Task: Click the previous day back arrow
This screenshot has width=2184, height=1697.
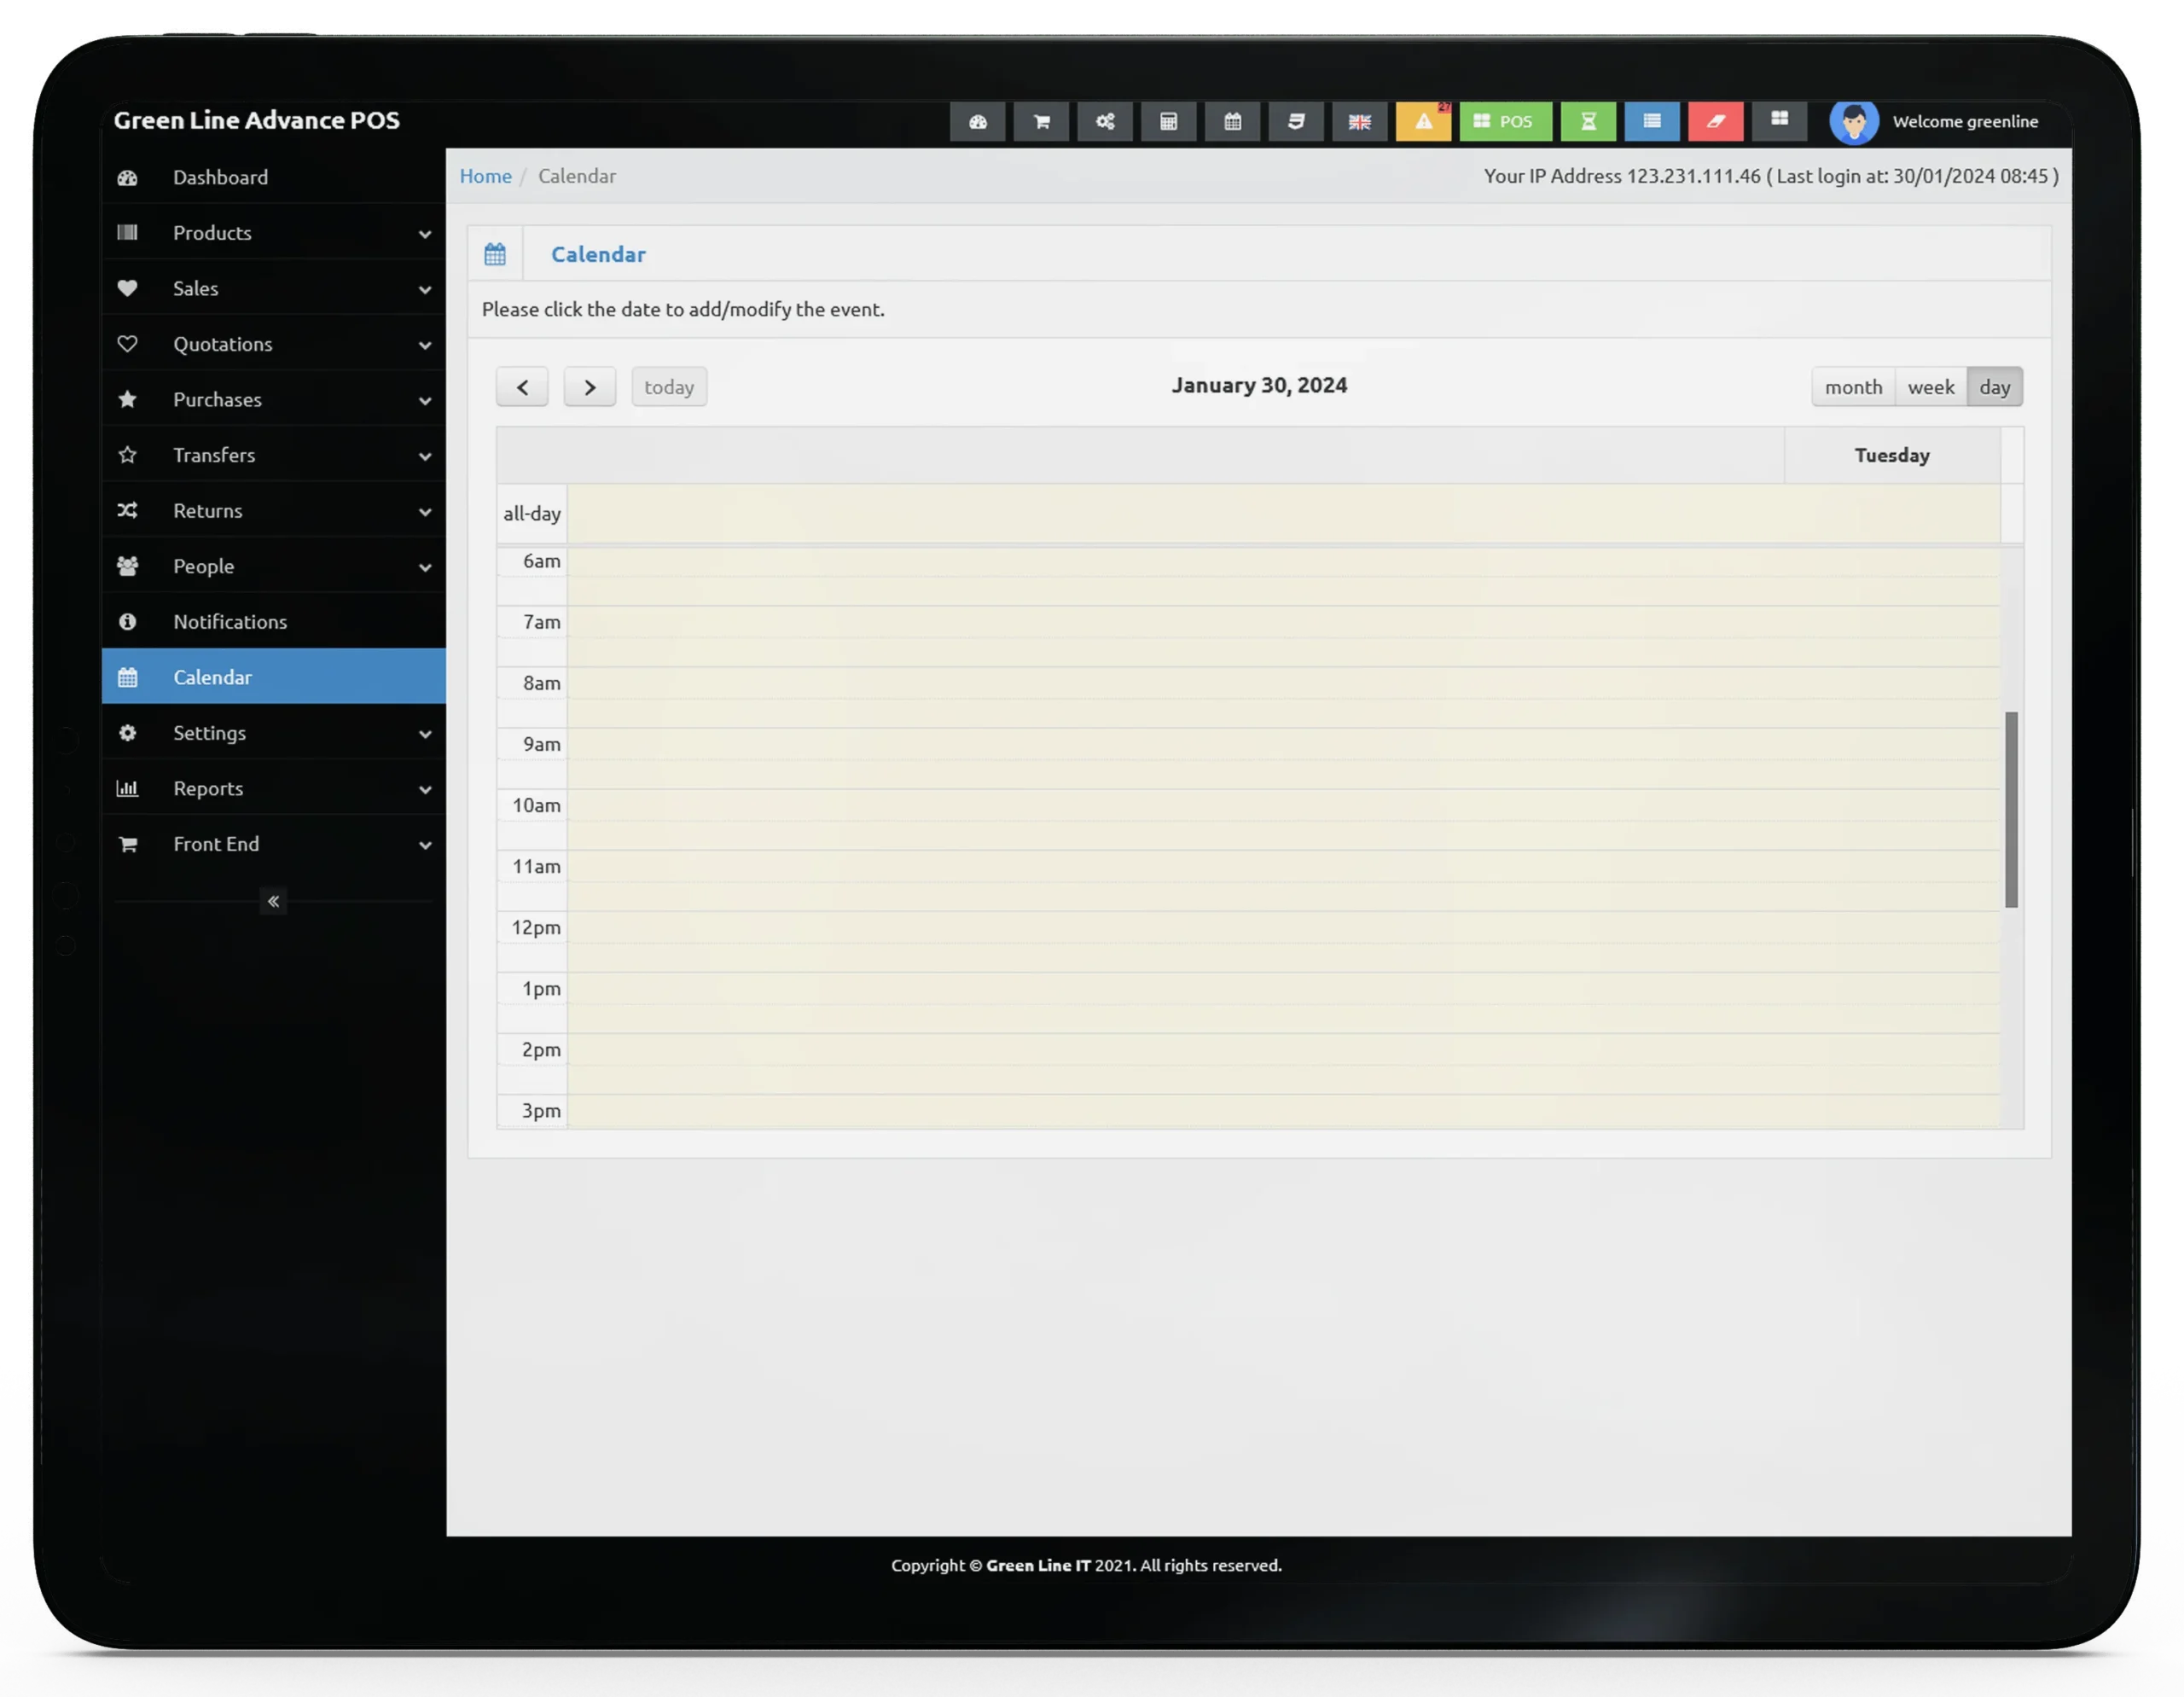Action: point(521,386)
